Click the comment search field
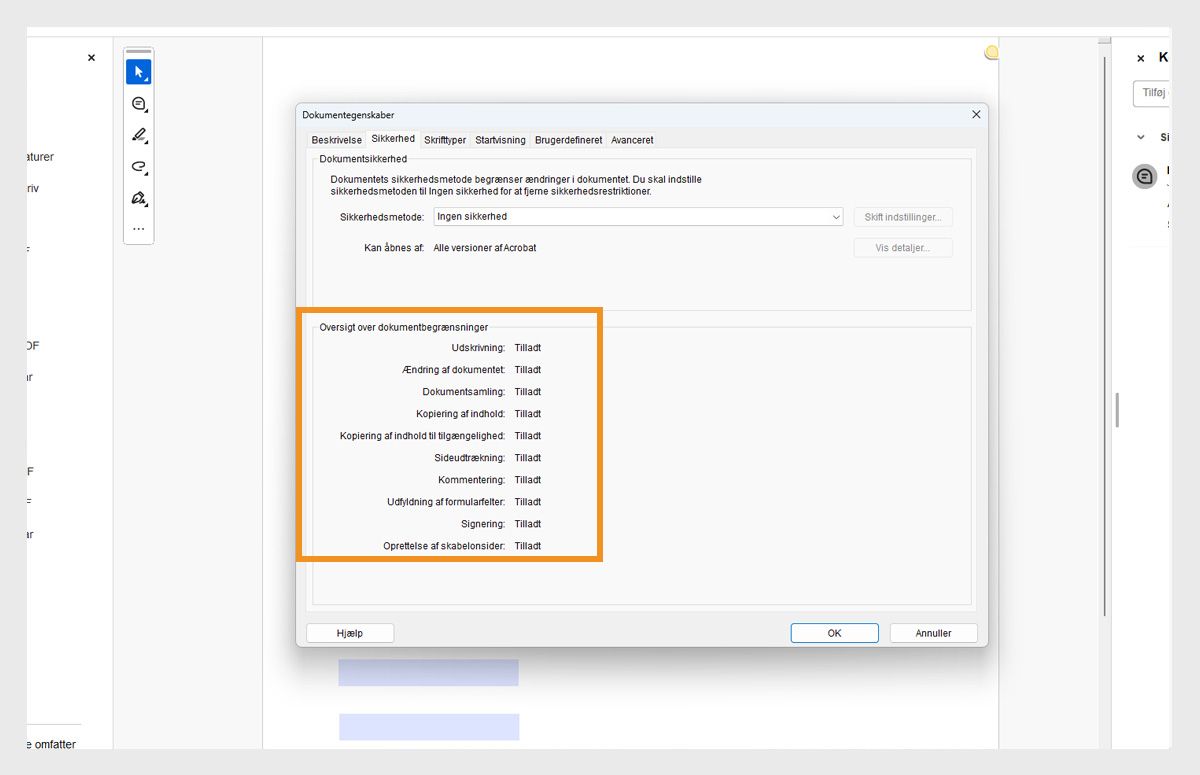 coord(1152,92)
